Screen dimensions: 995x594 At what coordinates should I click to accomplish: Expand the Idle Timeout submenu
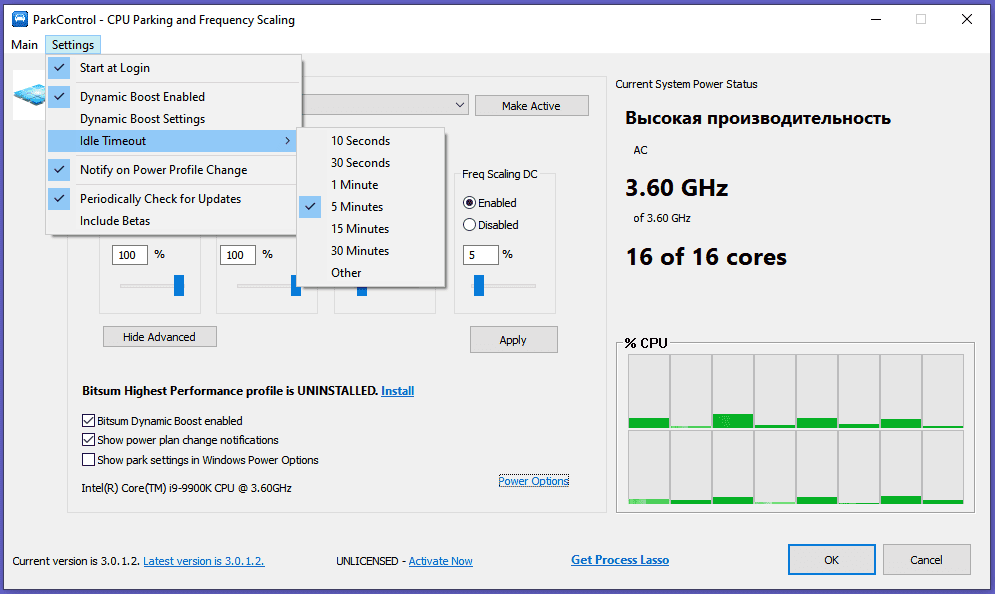(173, 141)
